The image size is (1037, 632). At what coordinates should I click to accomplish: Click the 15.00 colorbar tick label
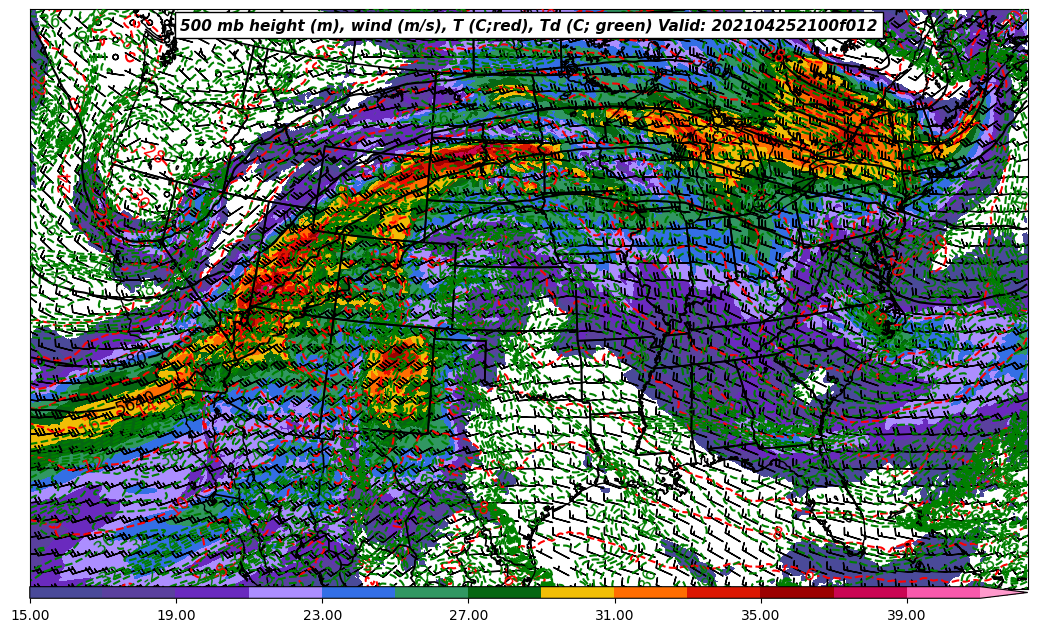pyautogui.click(x=30, y=616)
